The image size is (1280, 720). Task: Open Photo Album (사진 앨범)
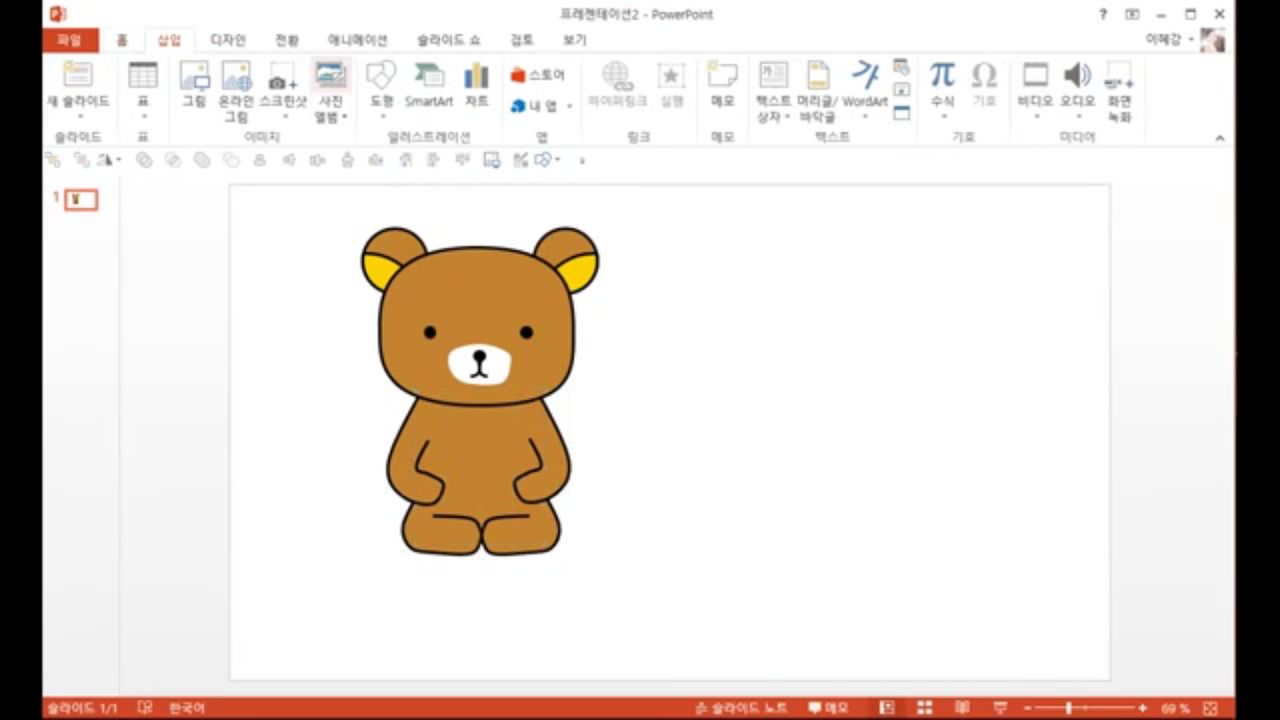point(330,90)
